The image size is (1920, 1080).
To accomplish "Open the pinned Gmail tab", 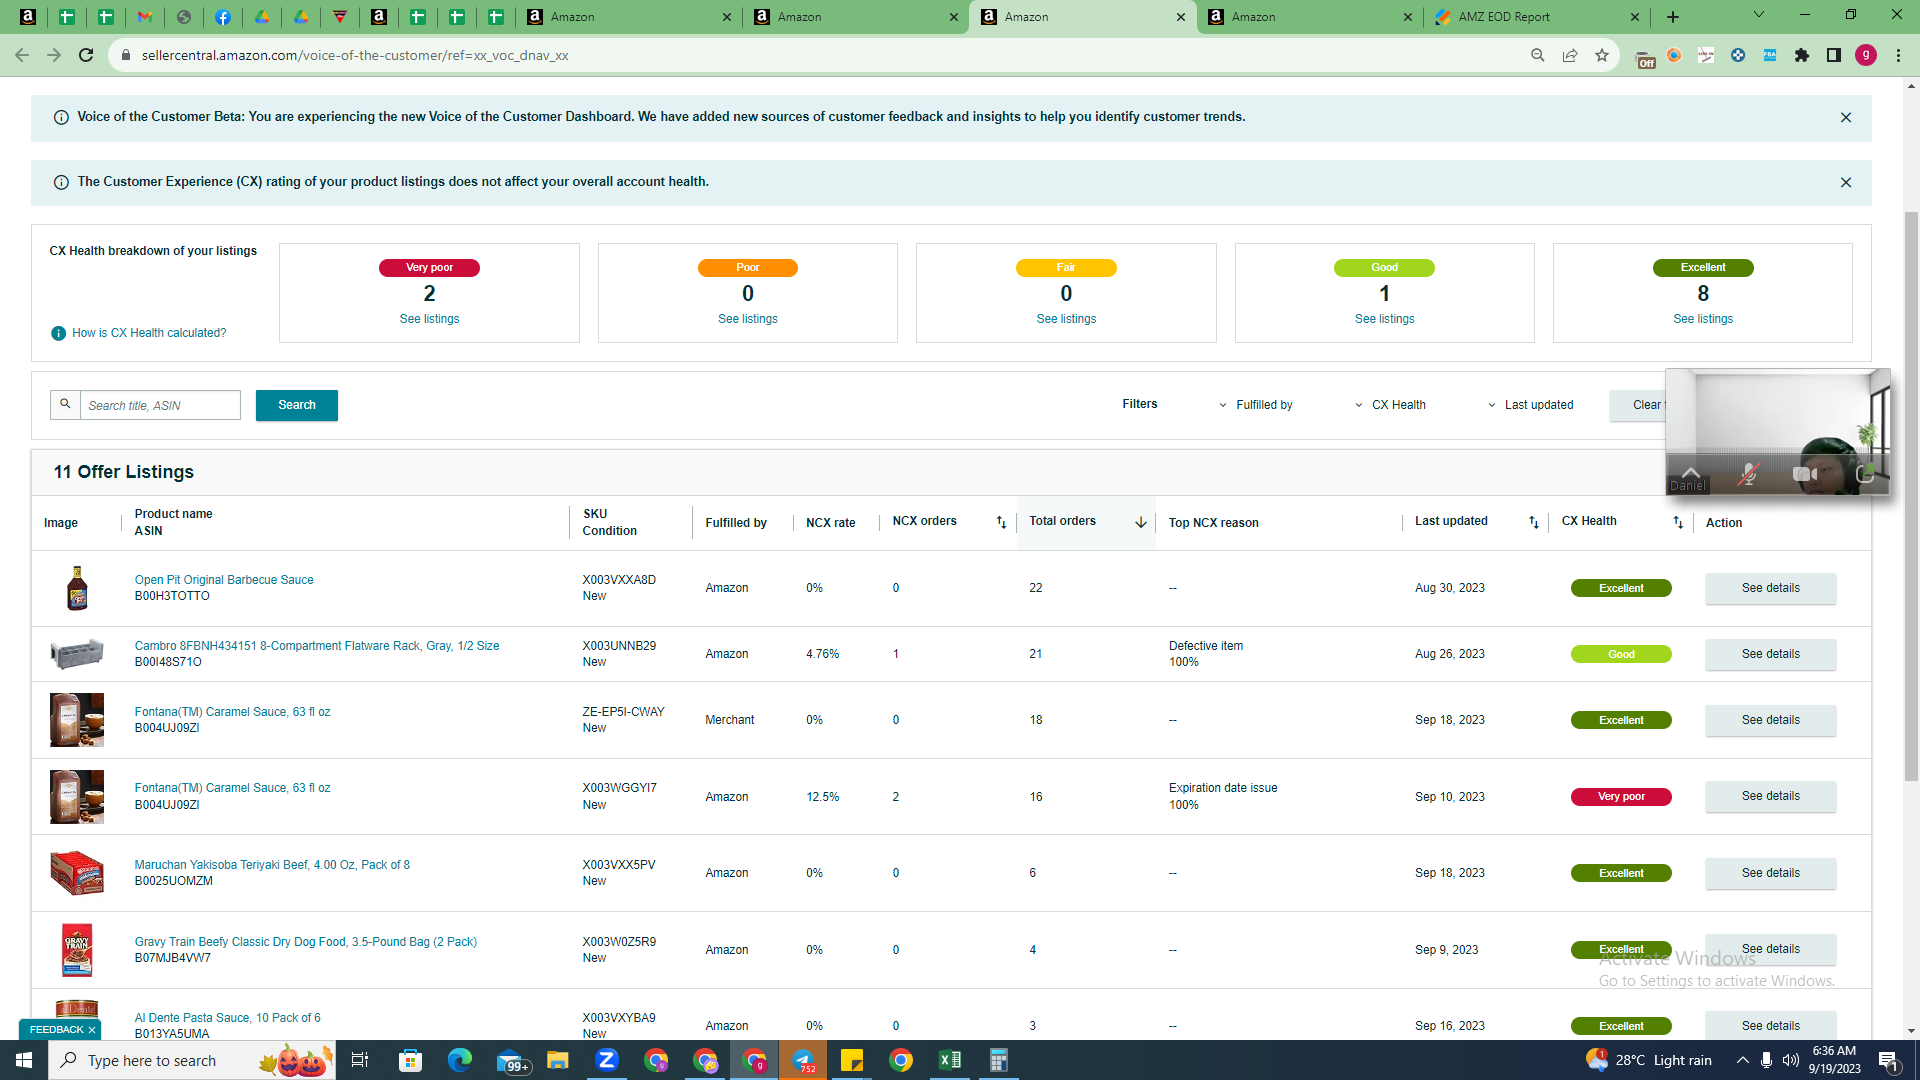I will pyautogui.click(x=145, y=17).
